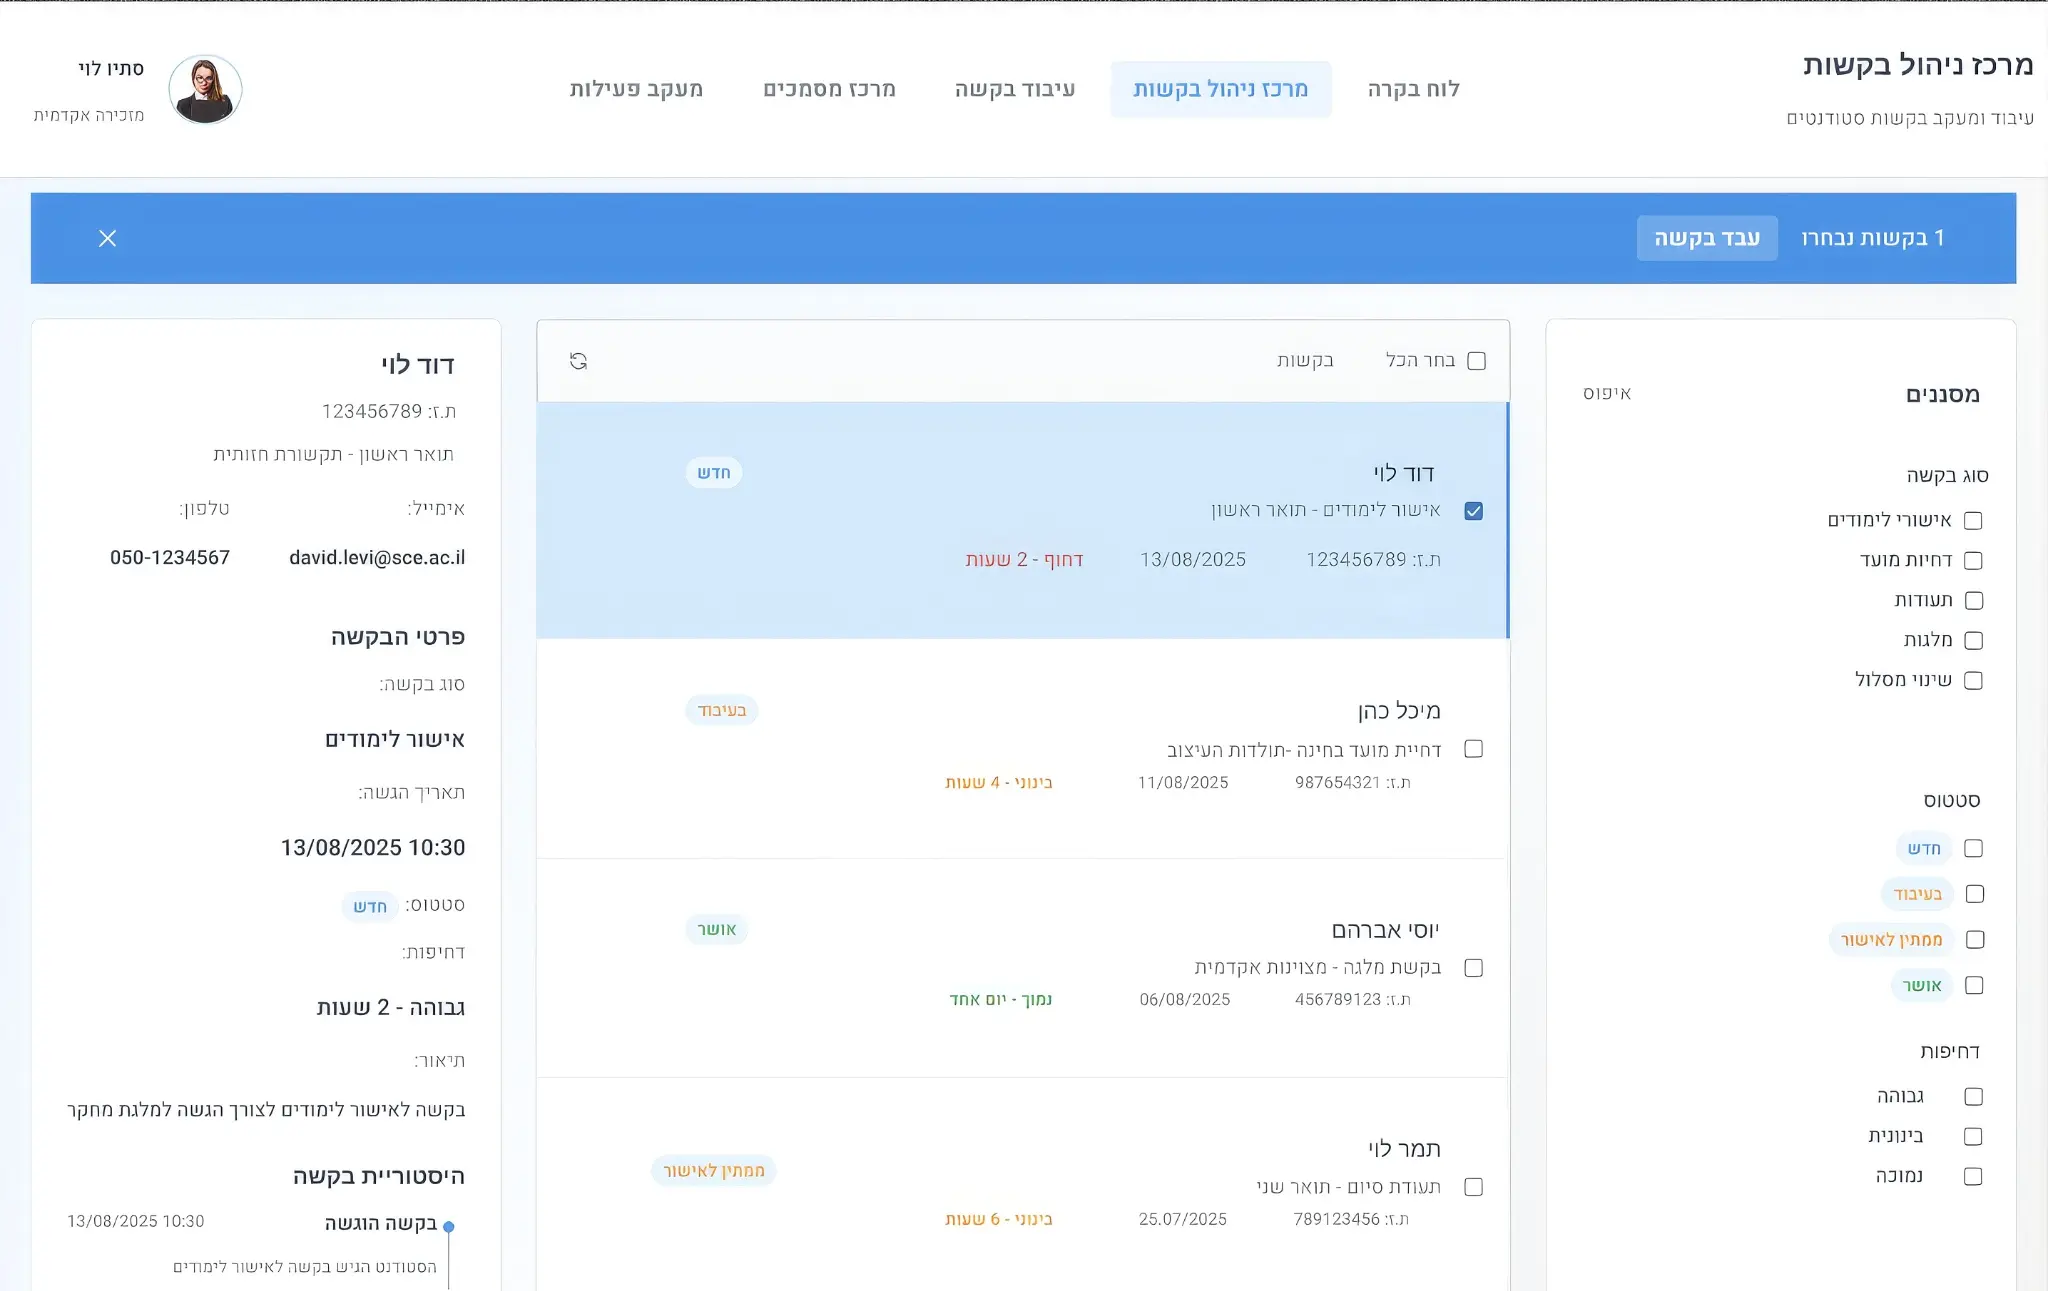This screenshot has width=2048, height=1291.
Task: Select the checkbox on תמר לוי's request
Action: 1473,1187
